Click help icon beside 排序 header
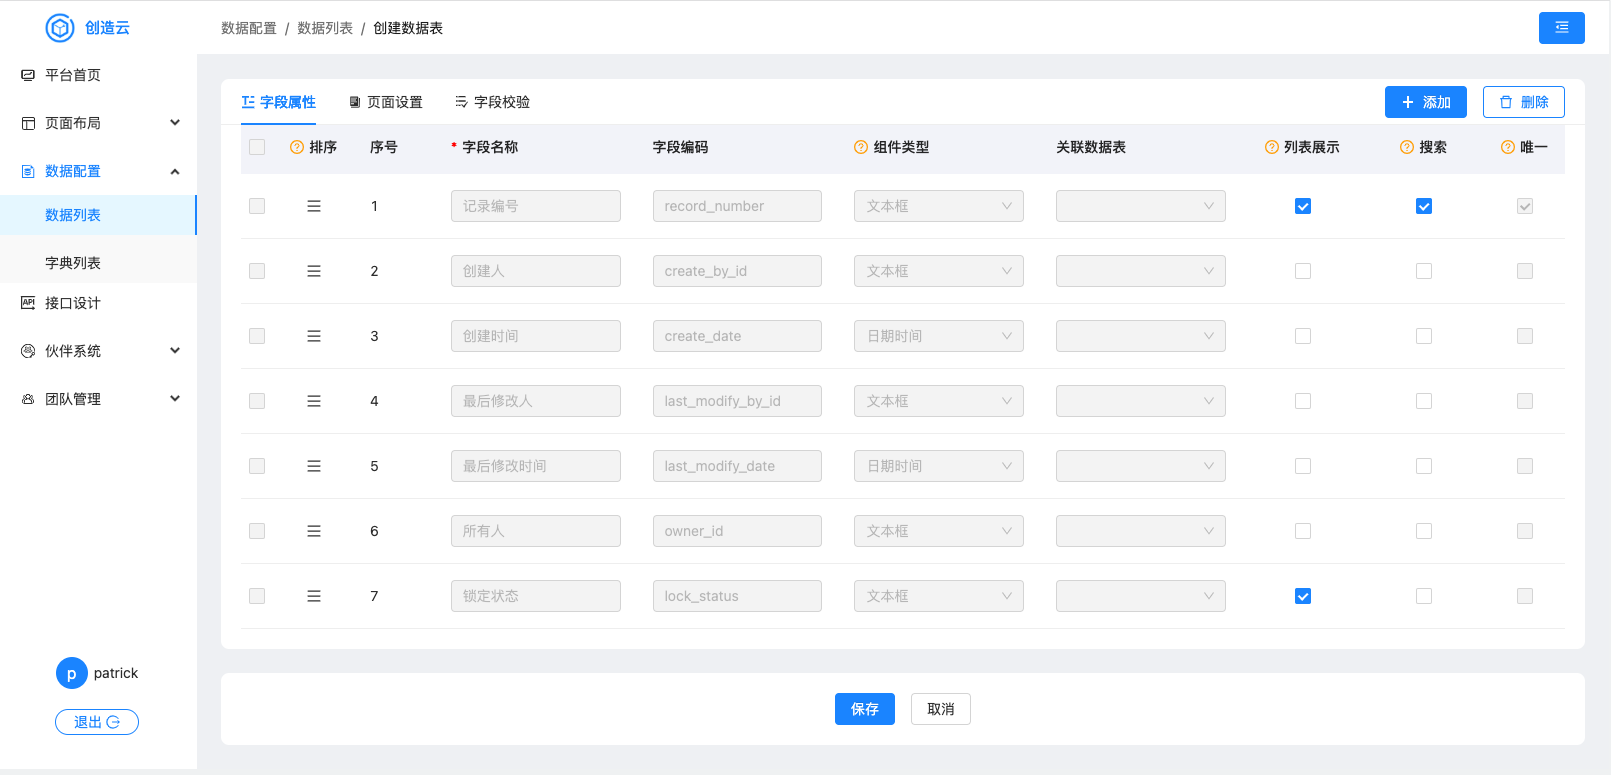The width and height of the screenshot is (1611, 775). pyautogui.click(x=297, y=147)
